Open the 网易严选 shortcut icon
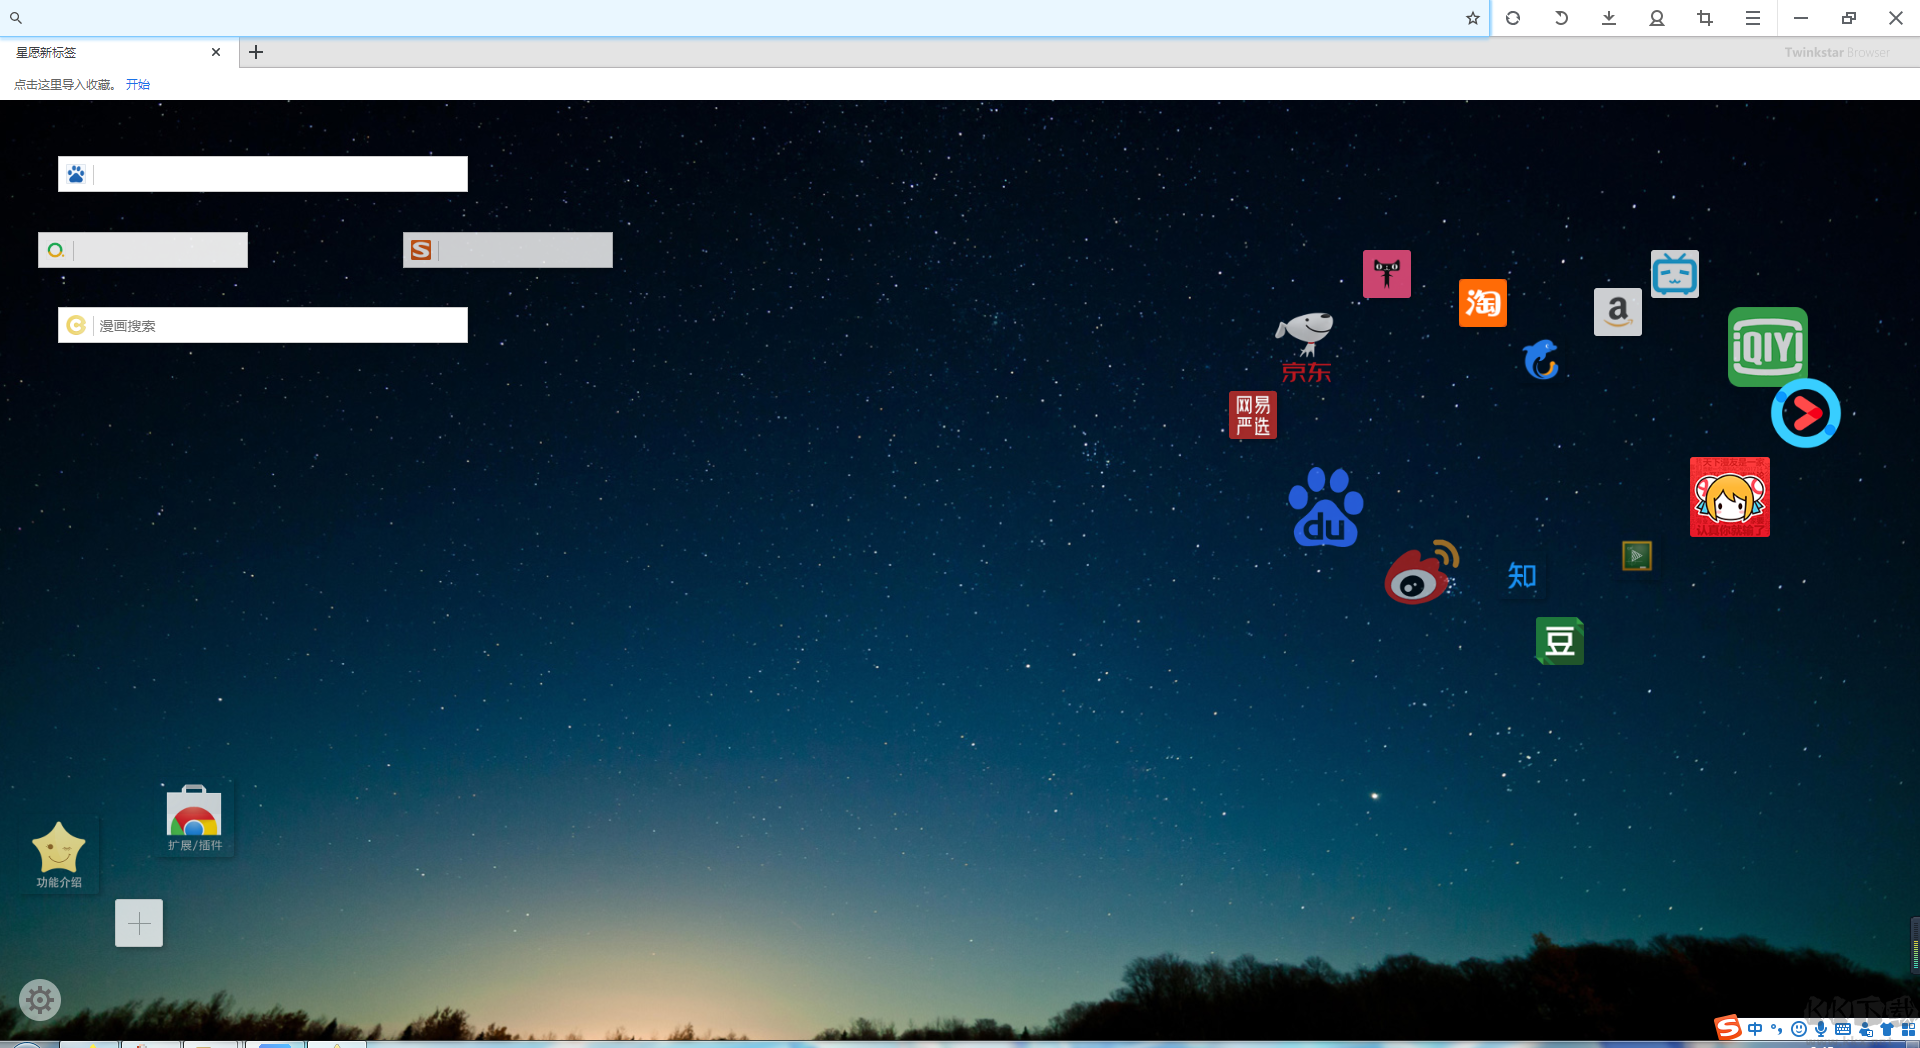This screenshot has height=1048, width=1920. pyautogui.click(x=1253, y=415)
